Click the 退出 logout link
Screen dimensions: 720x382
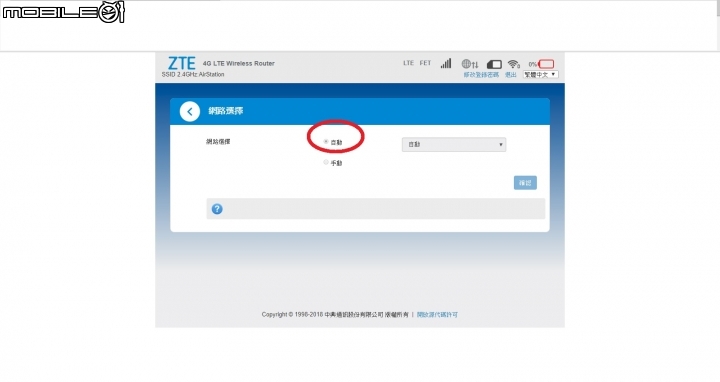pos(511,74)
